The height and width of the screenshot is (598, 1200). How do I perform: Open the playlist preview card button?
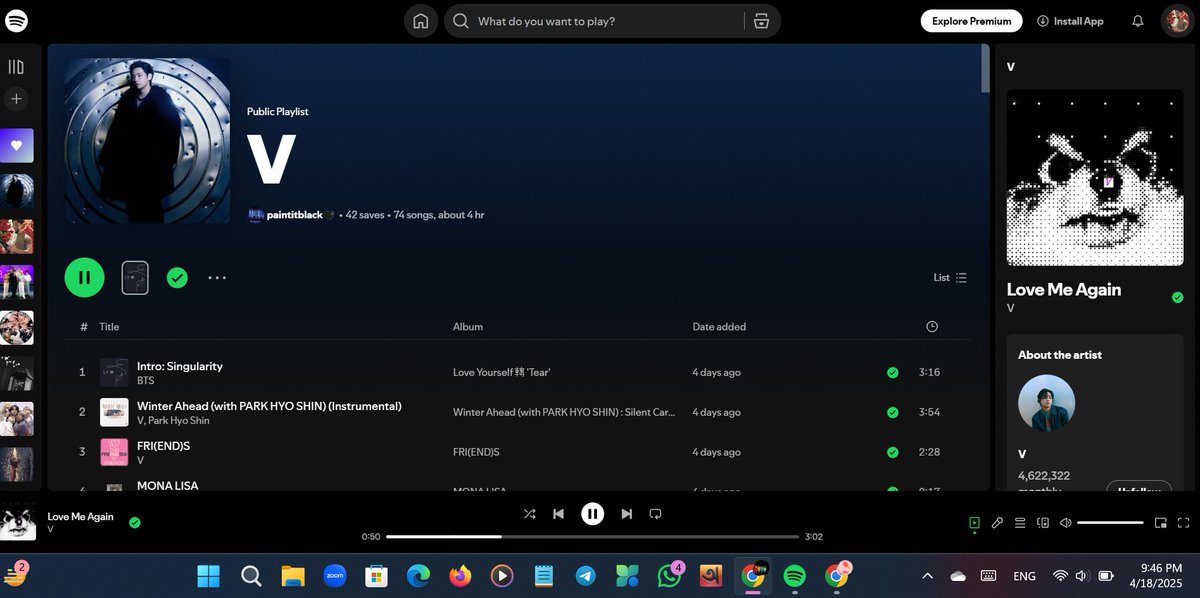(135, 278)
